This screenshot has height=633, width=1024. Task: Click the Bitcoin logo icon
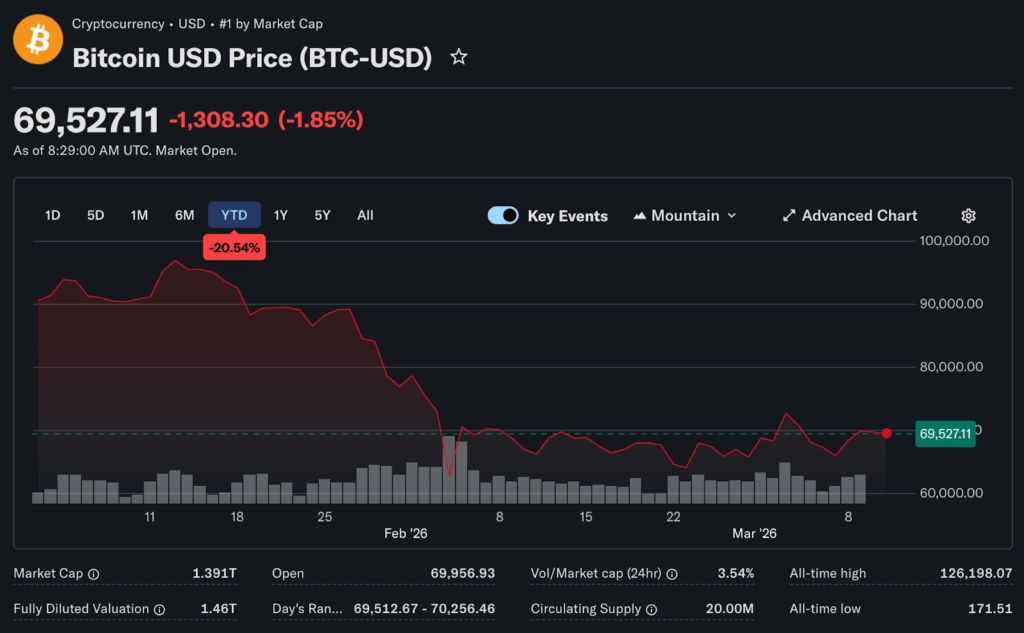38,40
